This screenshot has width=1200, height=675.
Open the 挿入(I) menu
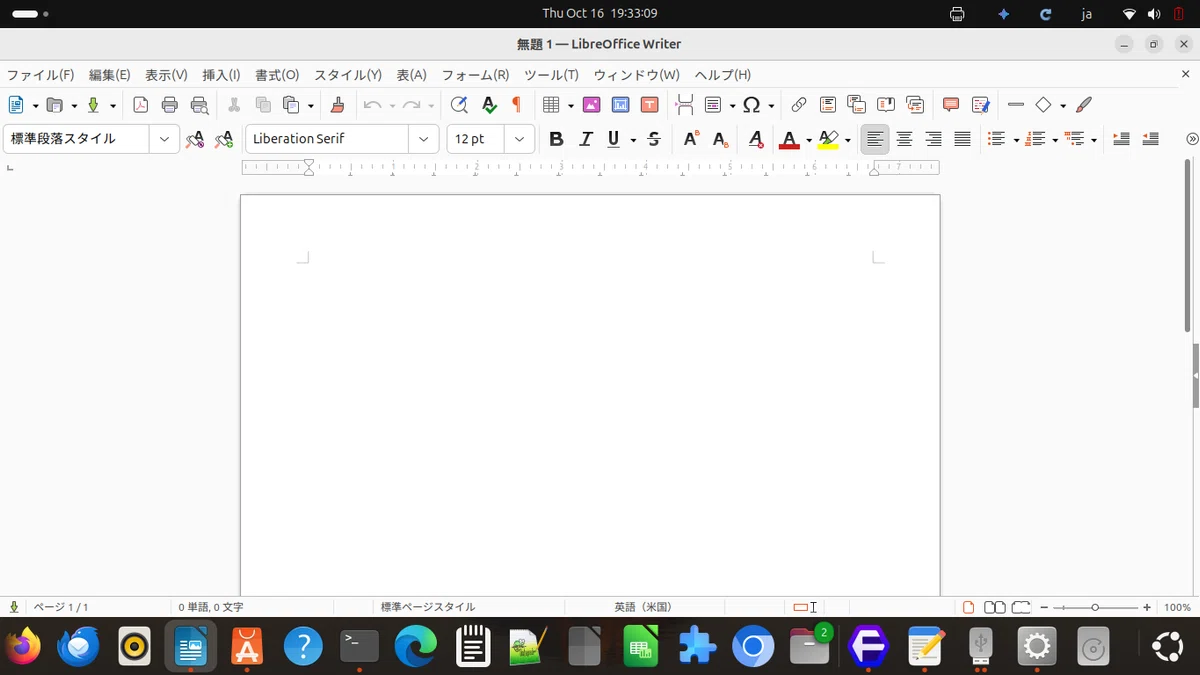pos(221,75)
